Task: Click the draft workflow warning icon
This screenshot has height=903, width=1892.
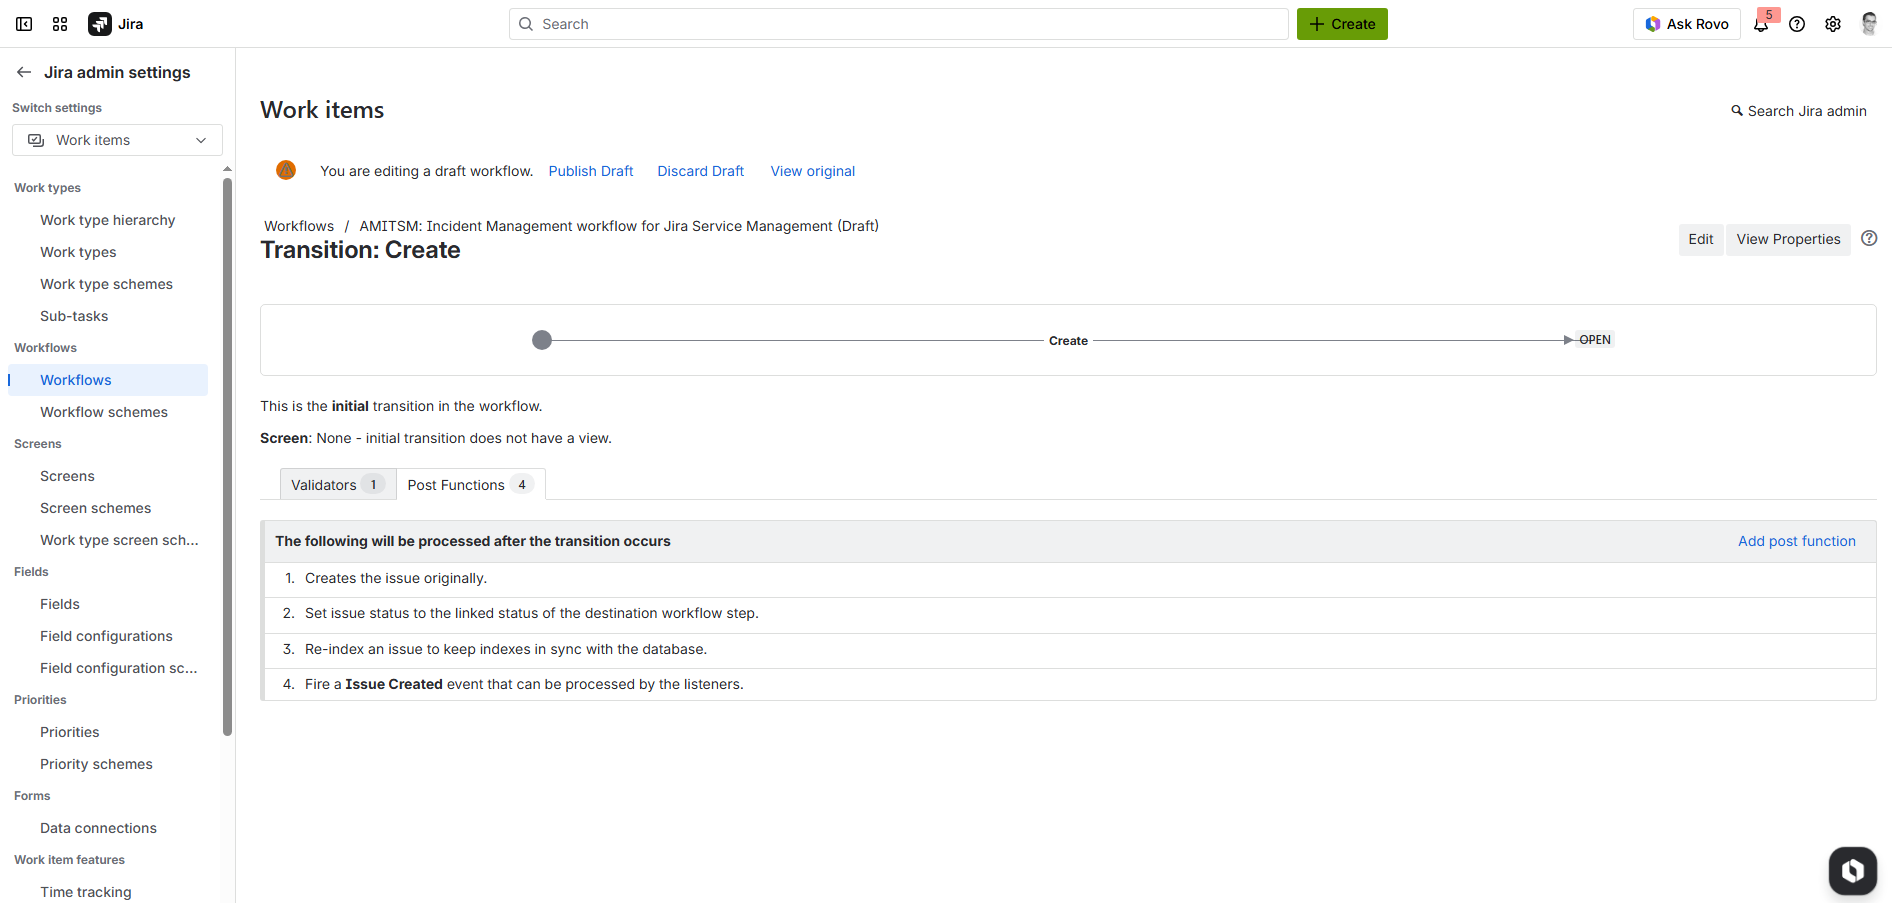Action: pyautogui.click(x=286, y=170)
